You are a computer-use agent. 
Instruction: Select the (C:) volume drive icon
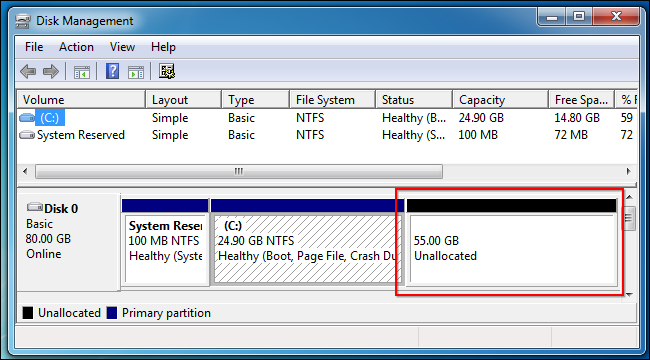pyautogui.click(x=27, y=118)
